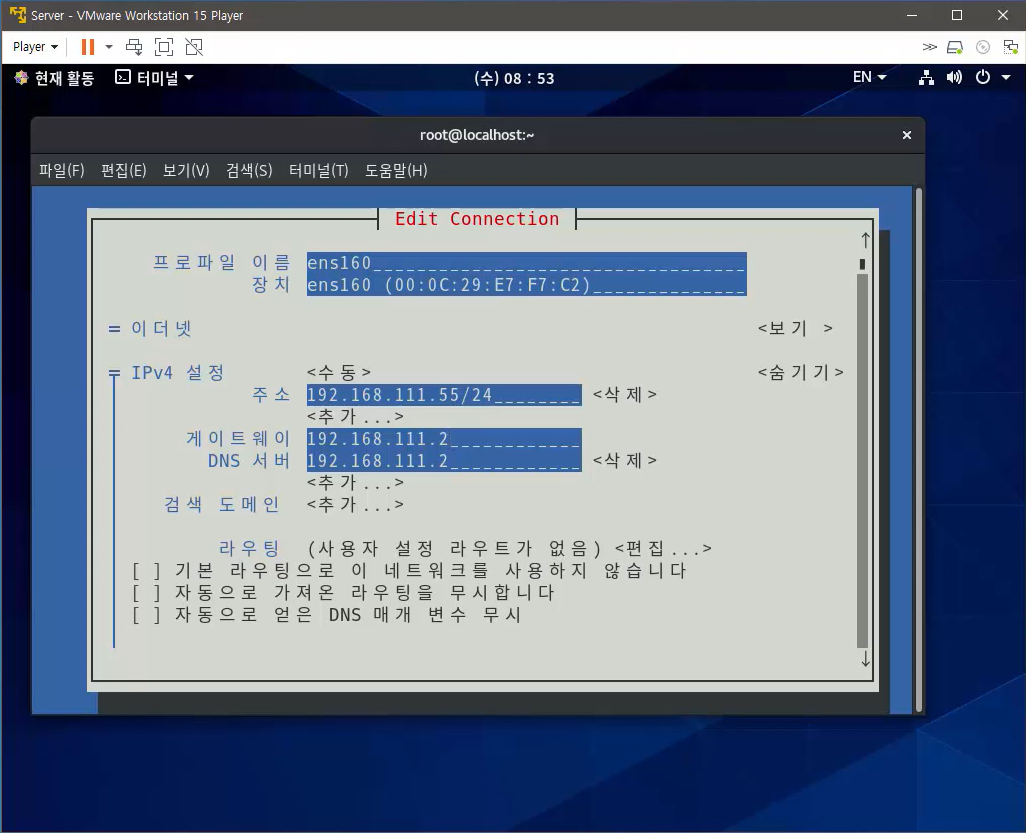Screen dimensions: 1026x833
Task: Open the 검색(S) menu
Action: pos(249,171)
